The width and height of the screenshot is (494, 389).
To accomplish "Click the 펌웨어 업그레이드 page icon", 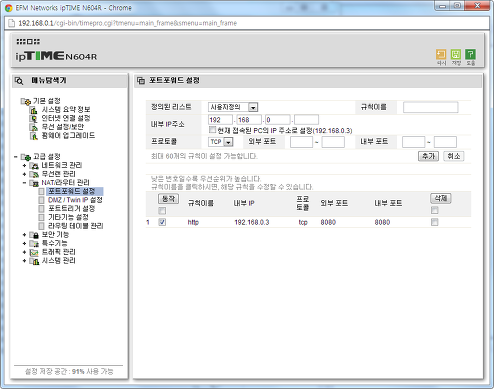I will coord(34,136).
